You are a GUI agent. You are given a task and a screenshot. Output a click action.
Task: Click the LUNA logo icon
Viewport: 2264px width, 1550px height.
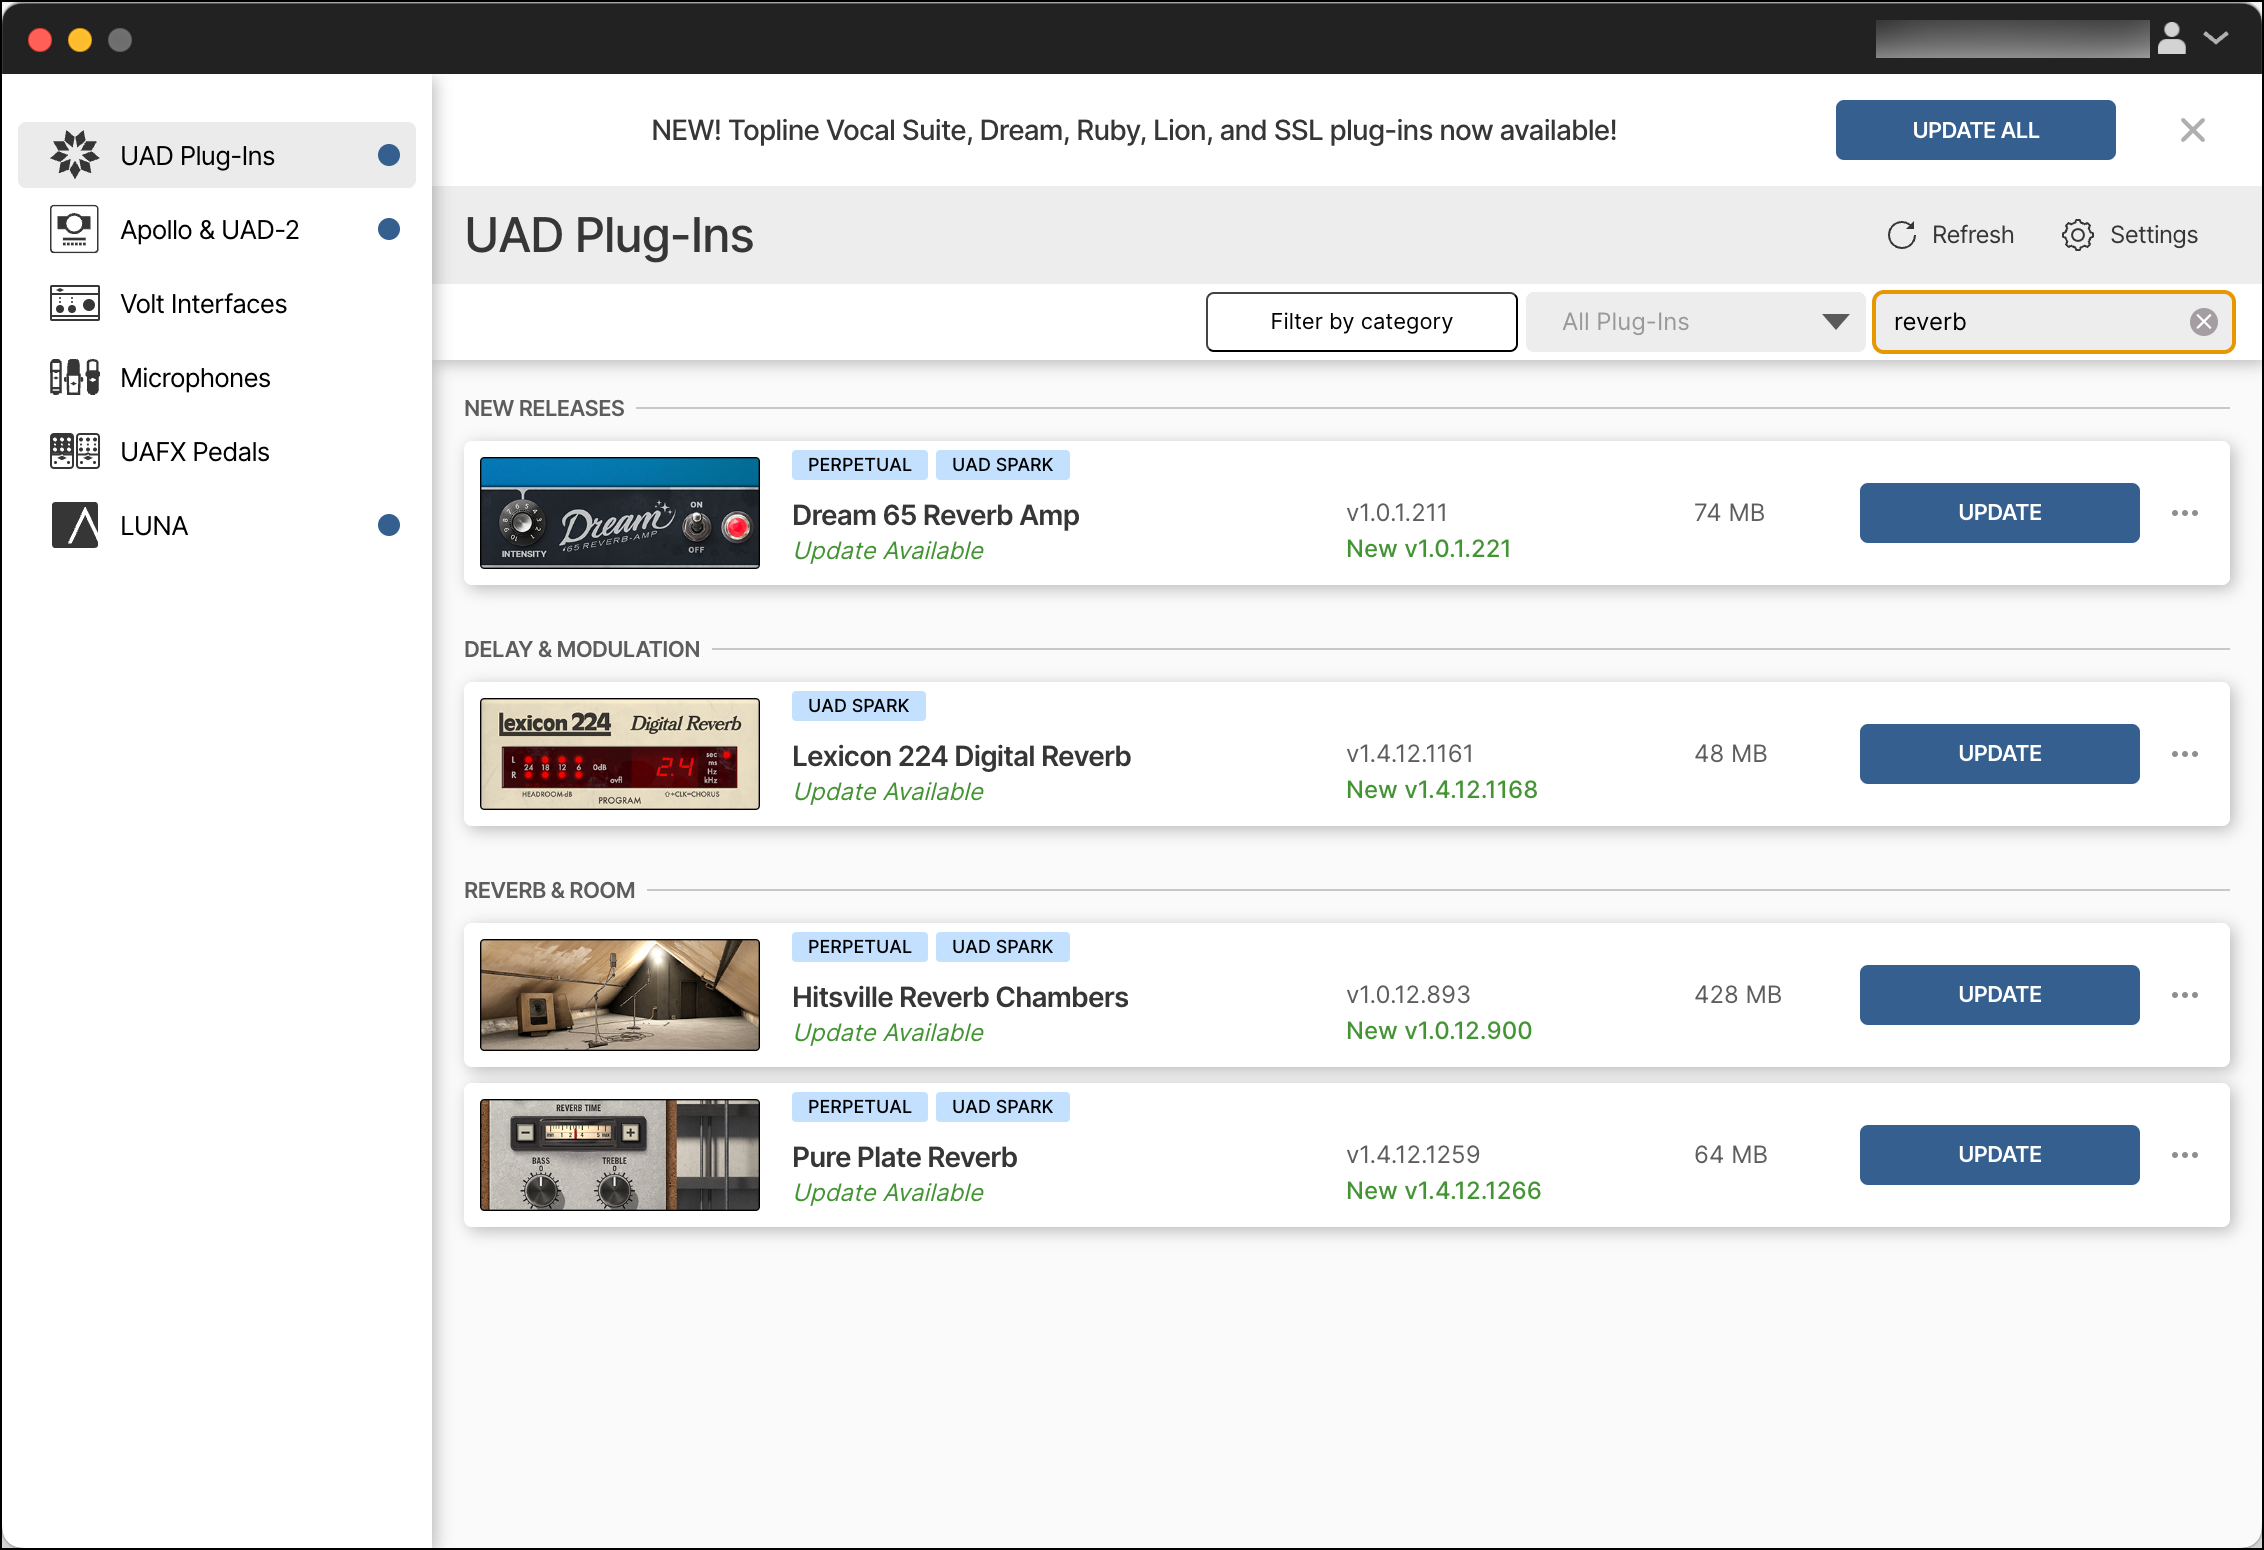[x=75, y=525]
